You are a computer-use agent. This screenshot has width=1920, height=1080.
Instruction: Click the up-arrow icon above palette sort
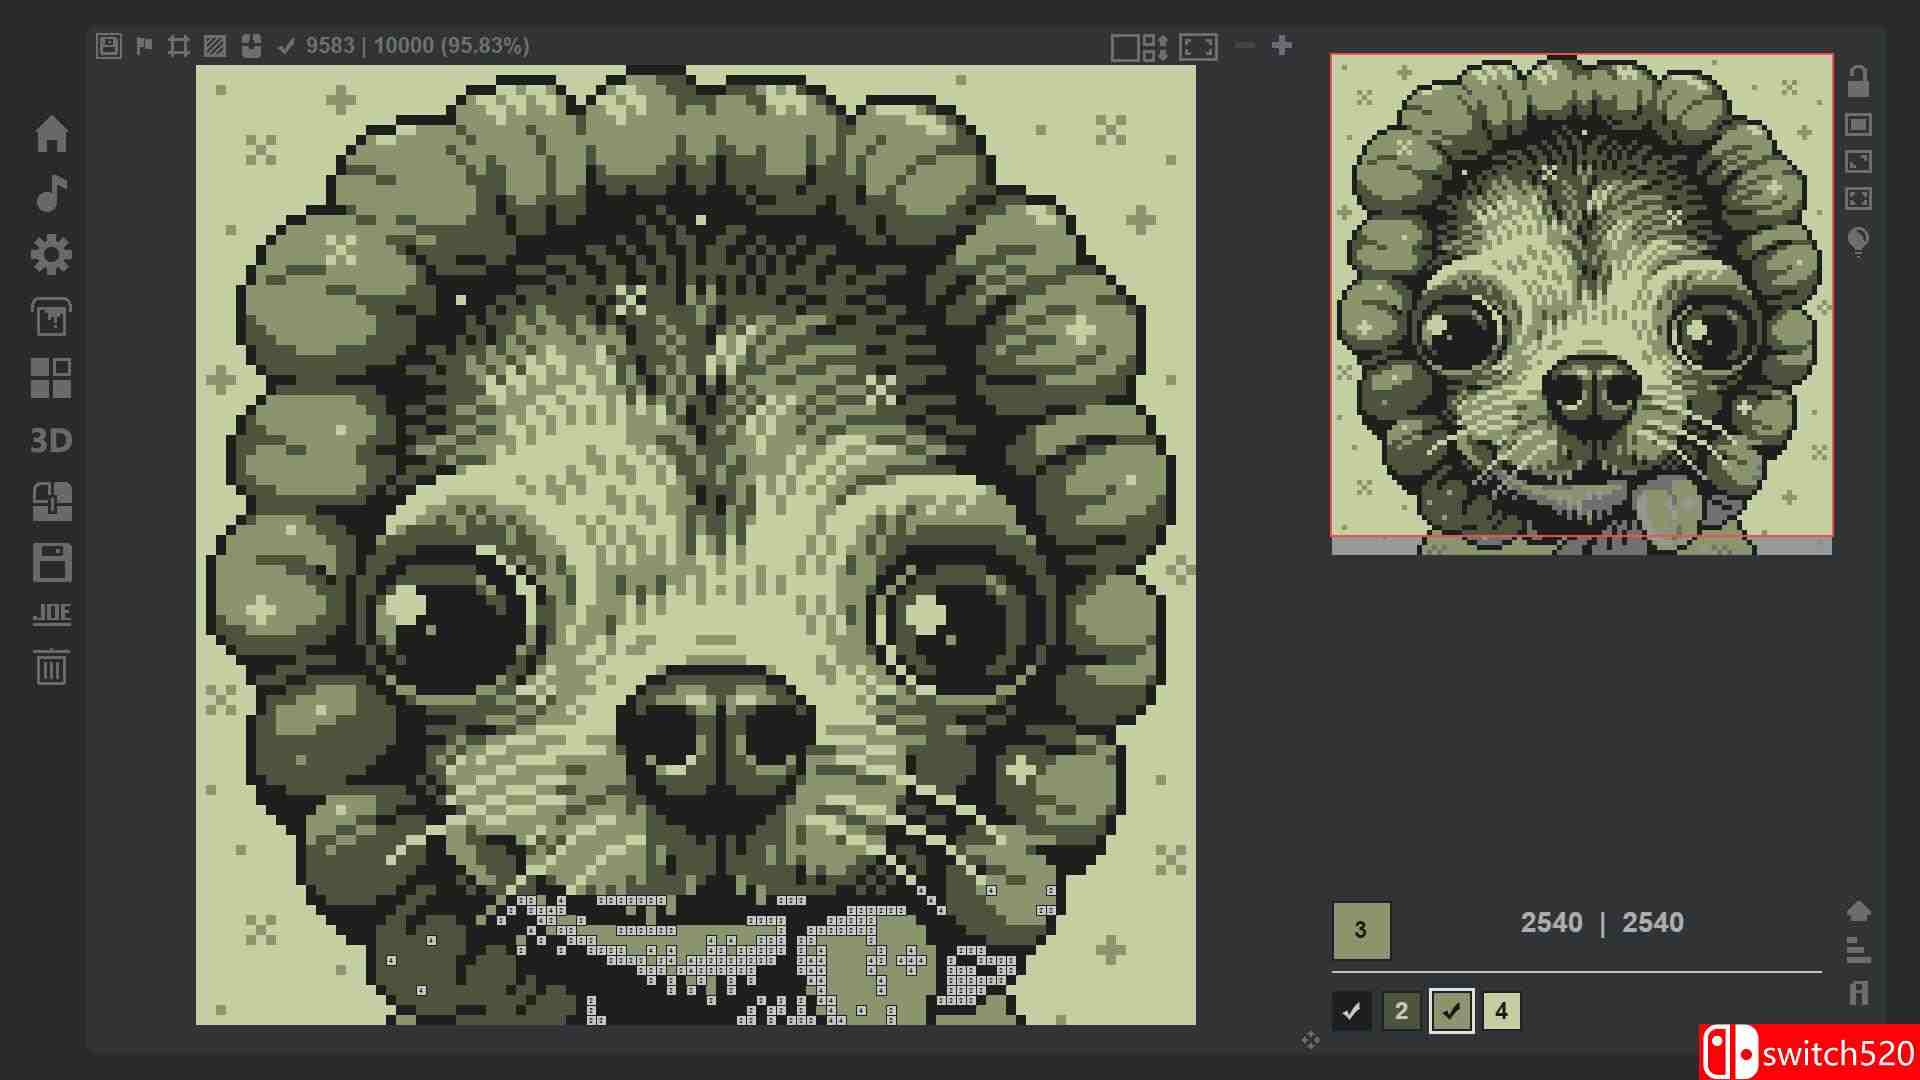click(x=1858, y=911)
